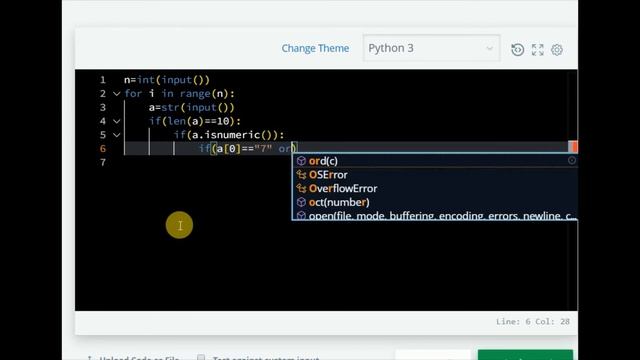
Task: Collapse the for loop fold arrow on line 2
Action: point(116,94)
